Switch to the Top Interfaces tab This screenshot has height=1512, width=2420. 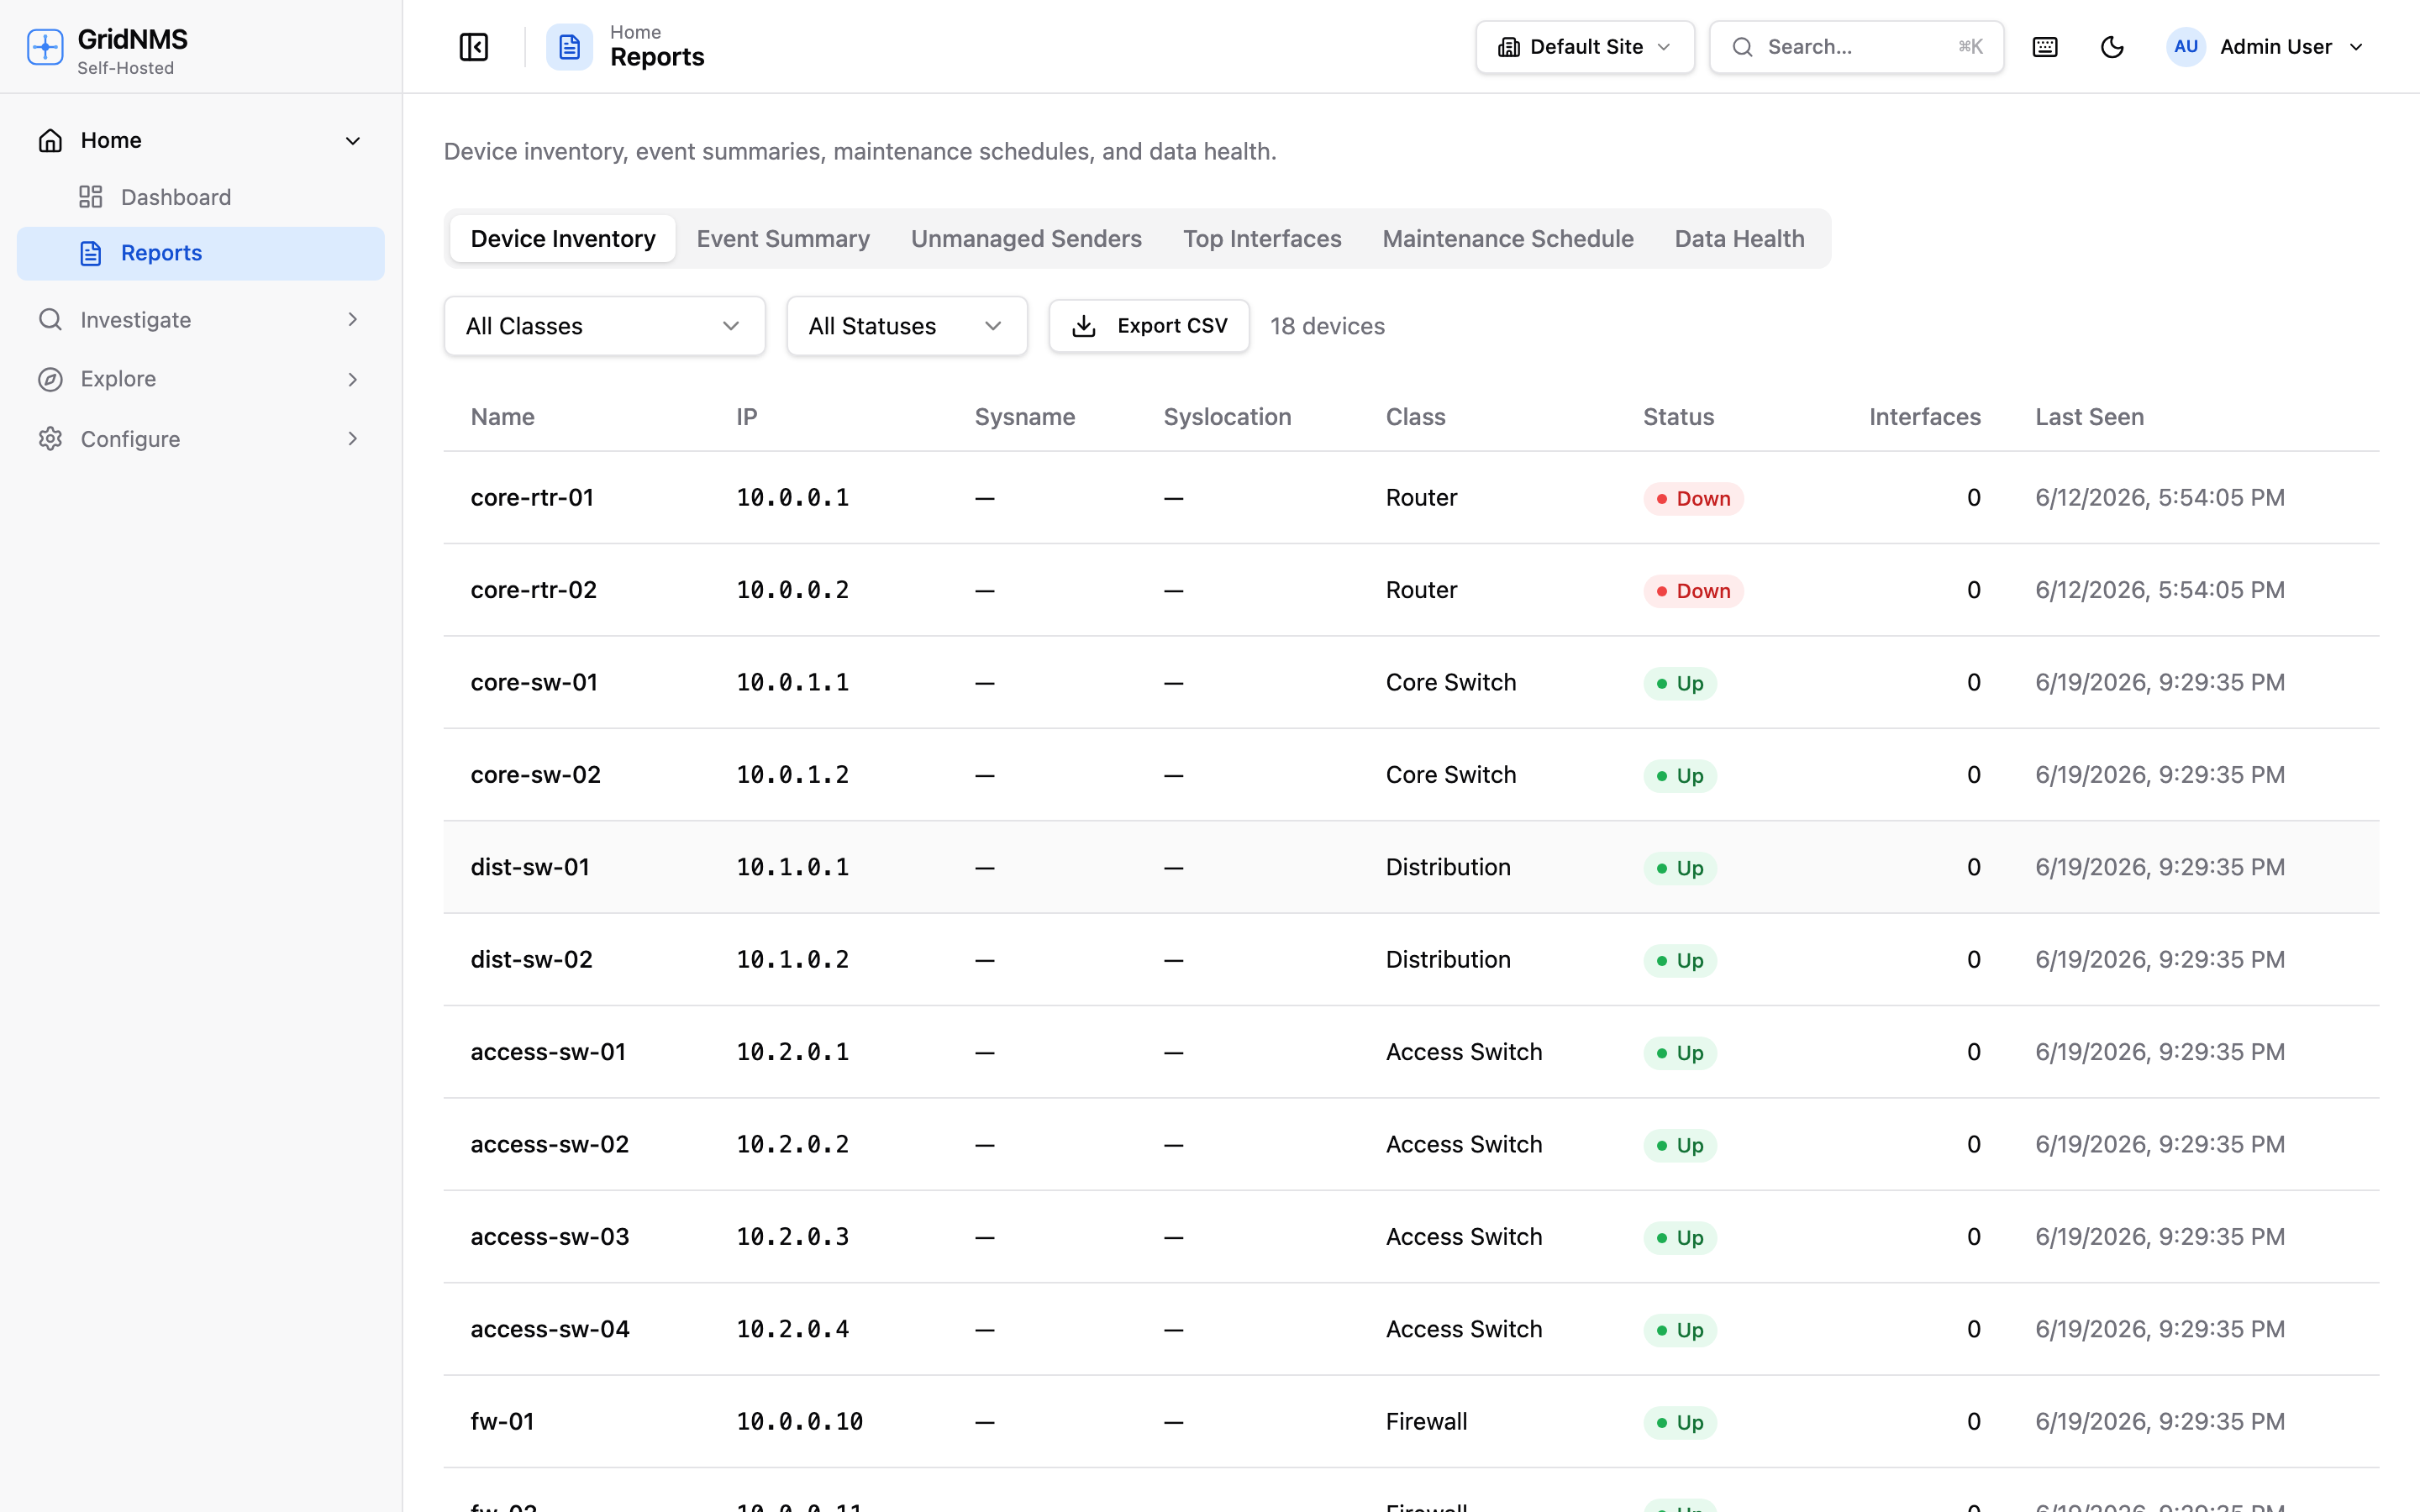click(1262, 239)
